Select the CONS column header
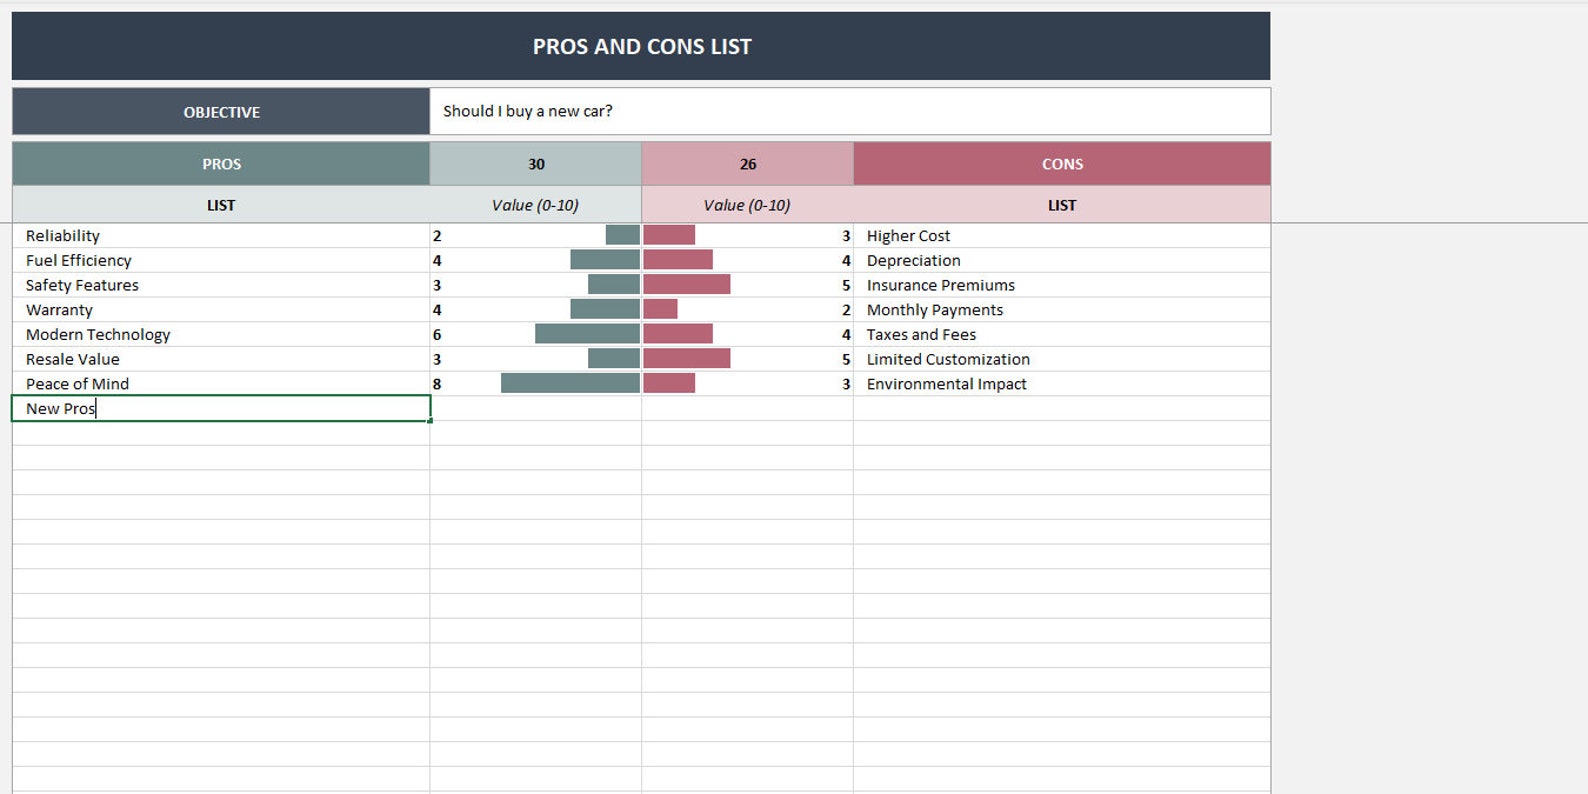Image resolution: width=1588 pixels, height=794 pixels. point(1062,164)
